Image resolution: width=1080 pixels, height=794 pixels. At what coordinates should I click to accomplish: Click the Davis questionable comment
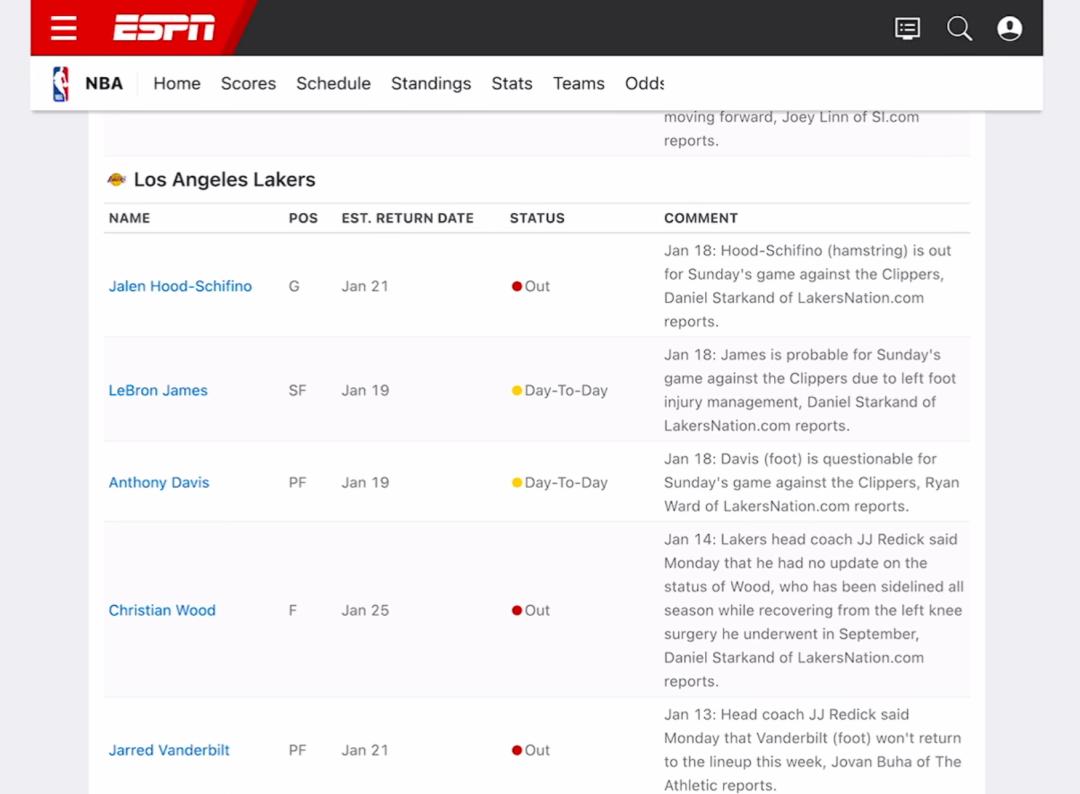point(811,482)
